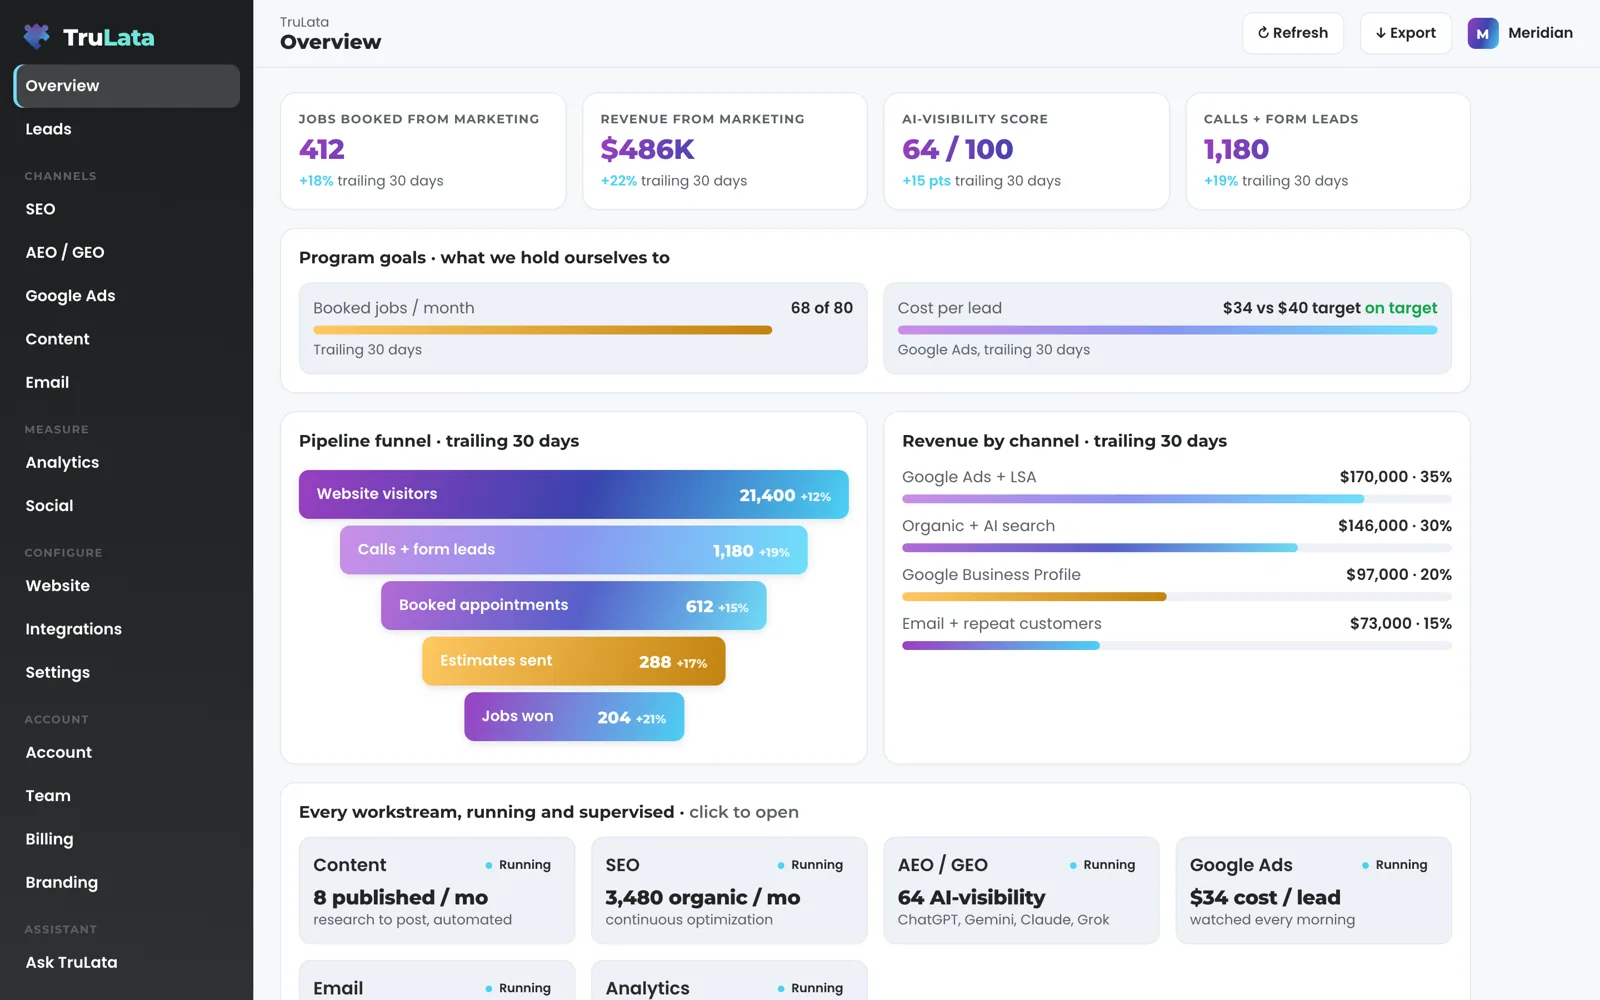The width and height of the screenshot is (1600, 1000).
Task: Open Website under Configure
Action: (127, 586)
